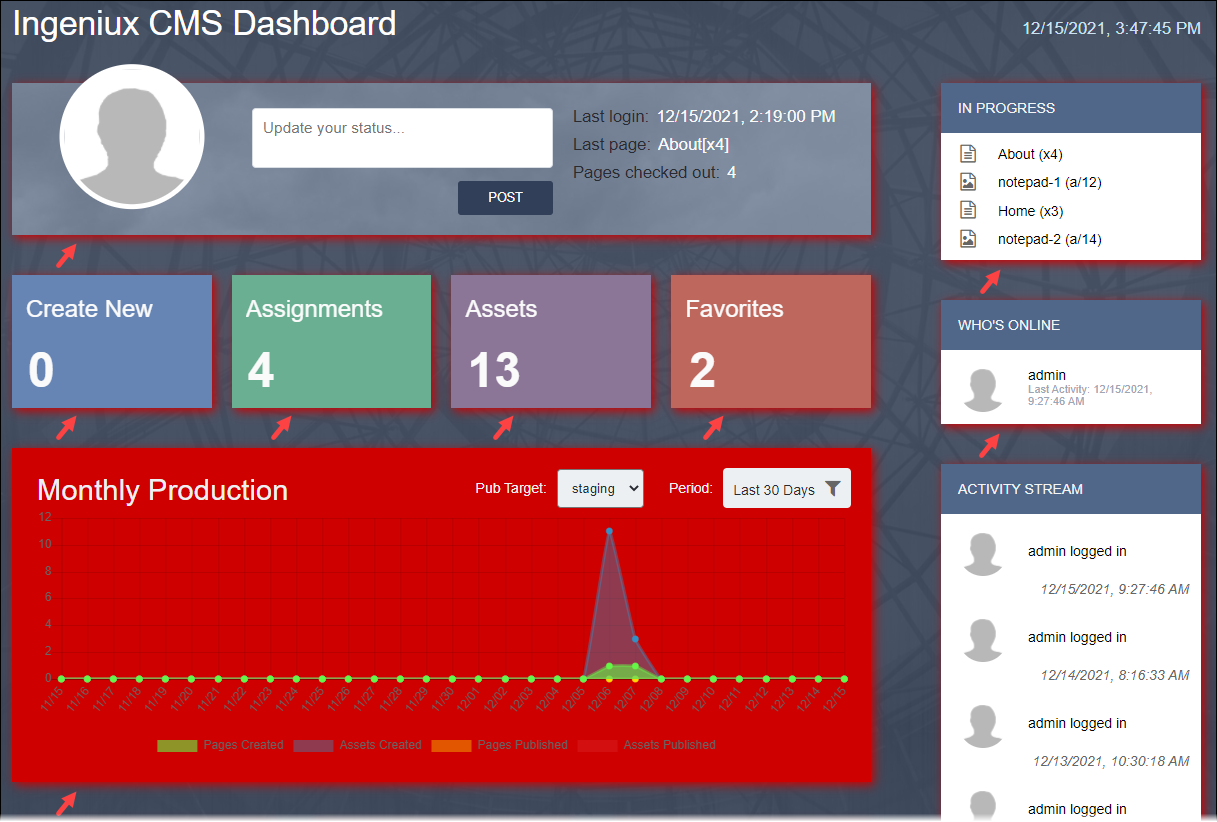Click the Ingeniux CMS Dashboard title
The height and width of the screenshot is (822, 1217).
[205, 23]
